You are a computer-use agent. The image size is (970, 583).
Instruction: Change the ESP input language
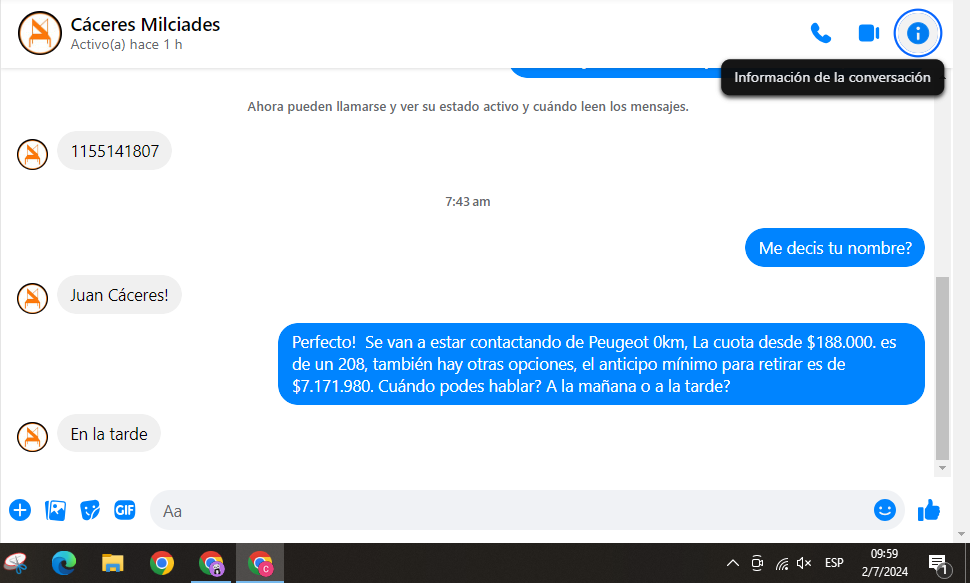coord(834,563)
